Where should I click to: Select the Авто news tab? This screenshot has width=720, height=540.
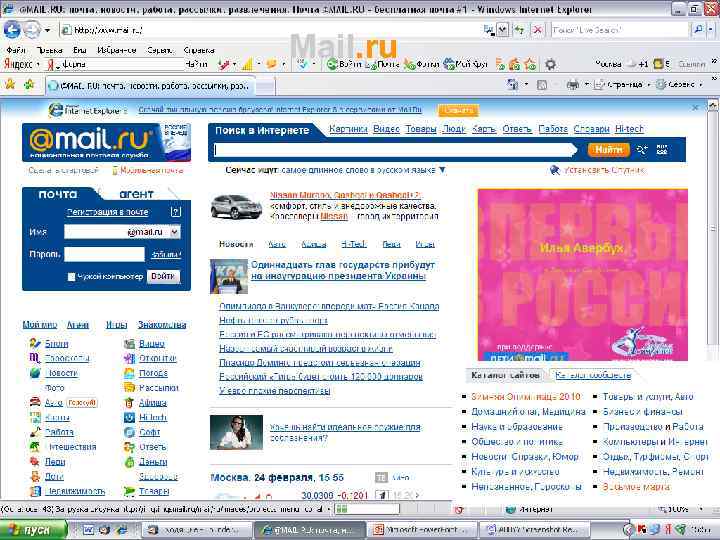pos(277,244)
